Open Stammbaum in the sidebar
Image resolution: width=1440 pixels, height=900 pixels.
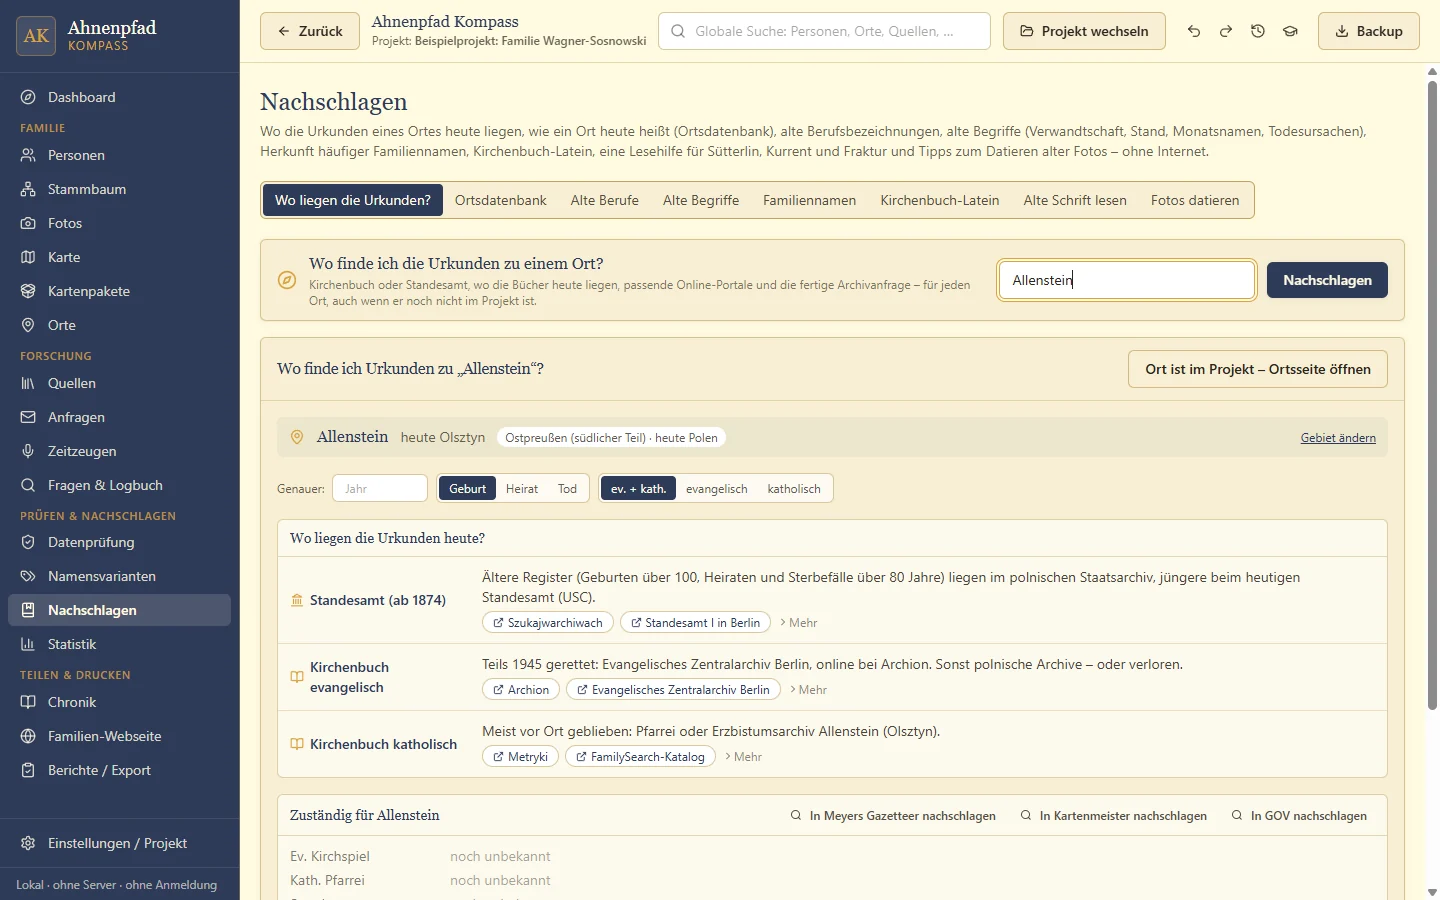(119, 189)
